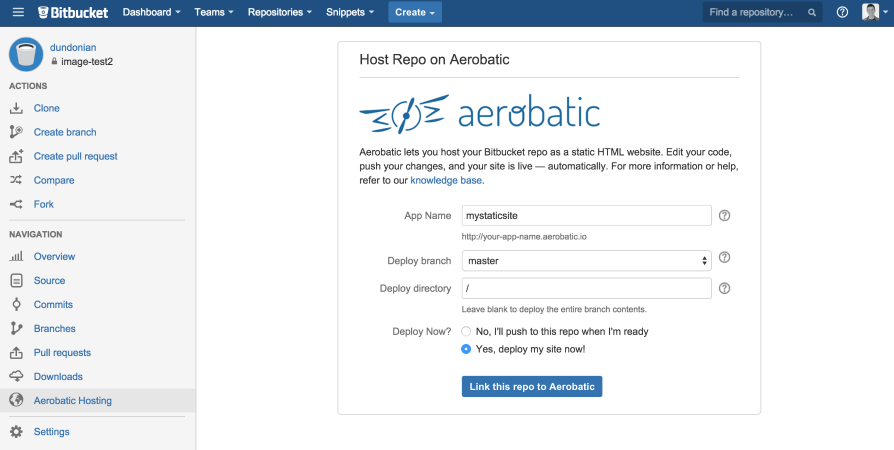Select 'No, I'll push to this repo' option
This screenshot has width=894, height=450.
click(466, 331)
